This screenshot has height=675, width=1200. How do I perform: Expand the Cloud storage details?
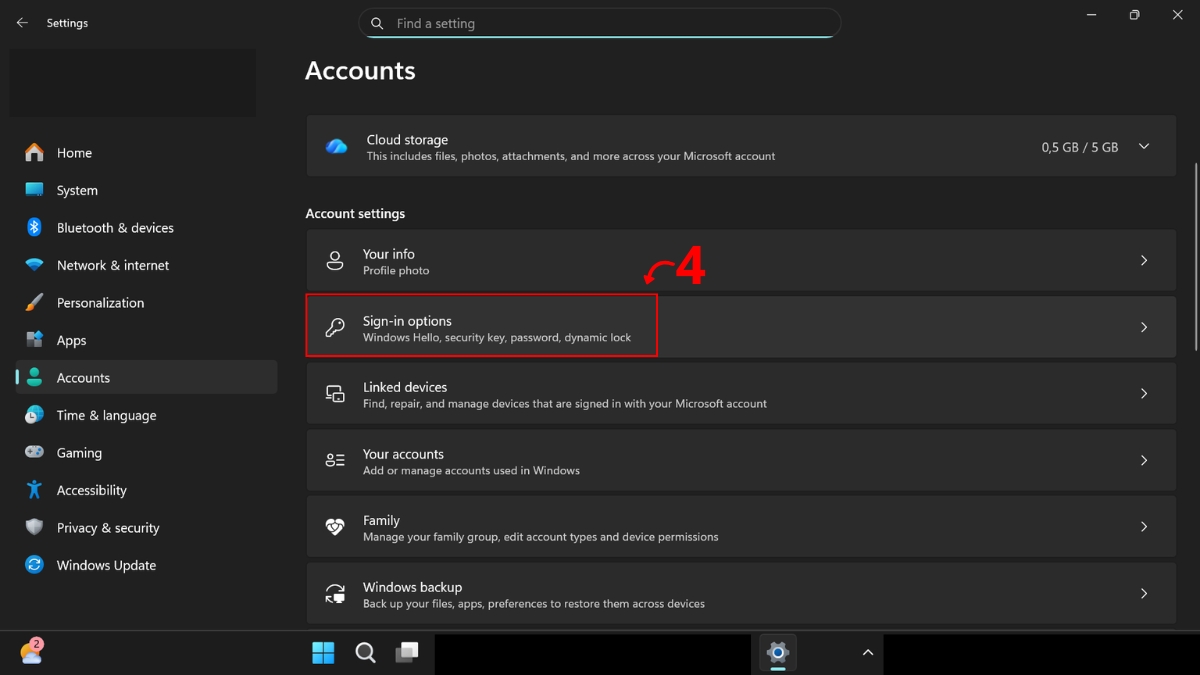1143,146
